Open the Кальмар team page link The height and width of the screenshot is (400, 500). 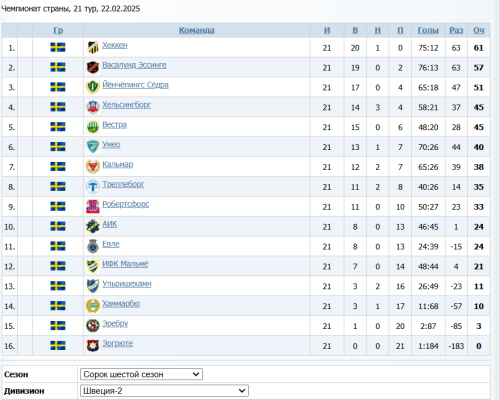point(118,164)
